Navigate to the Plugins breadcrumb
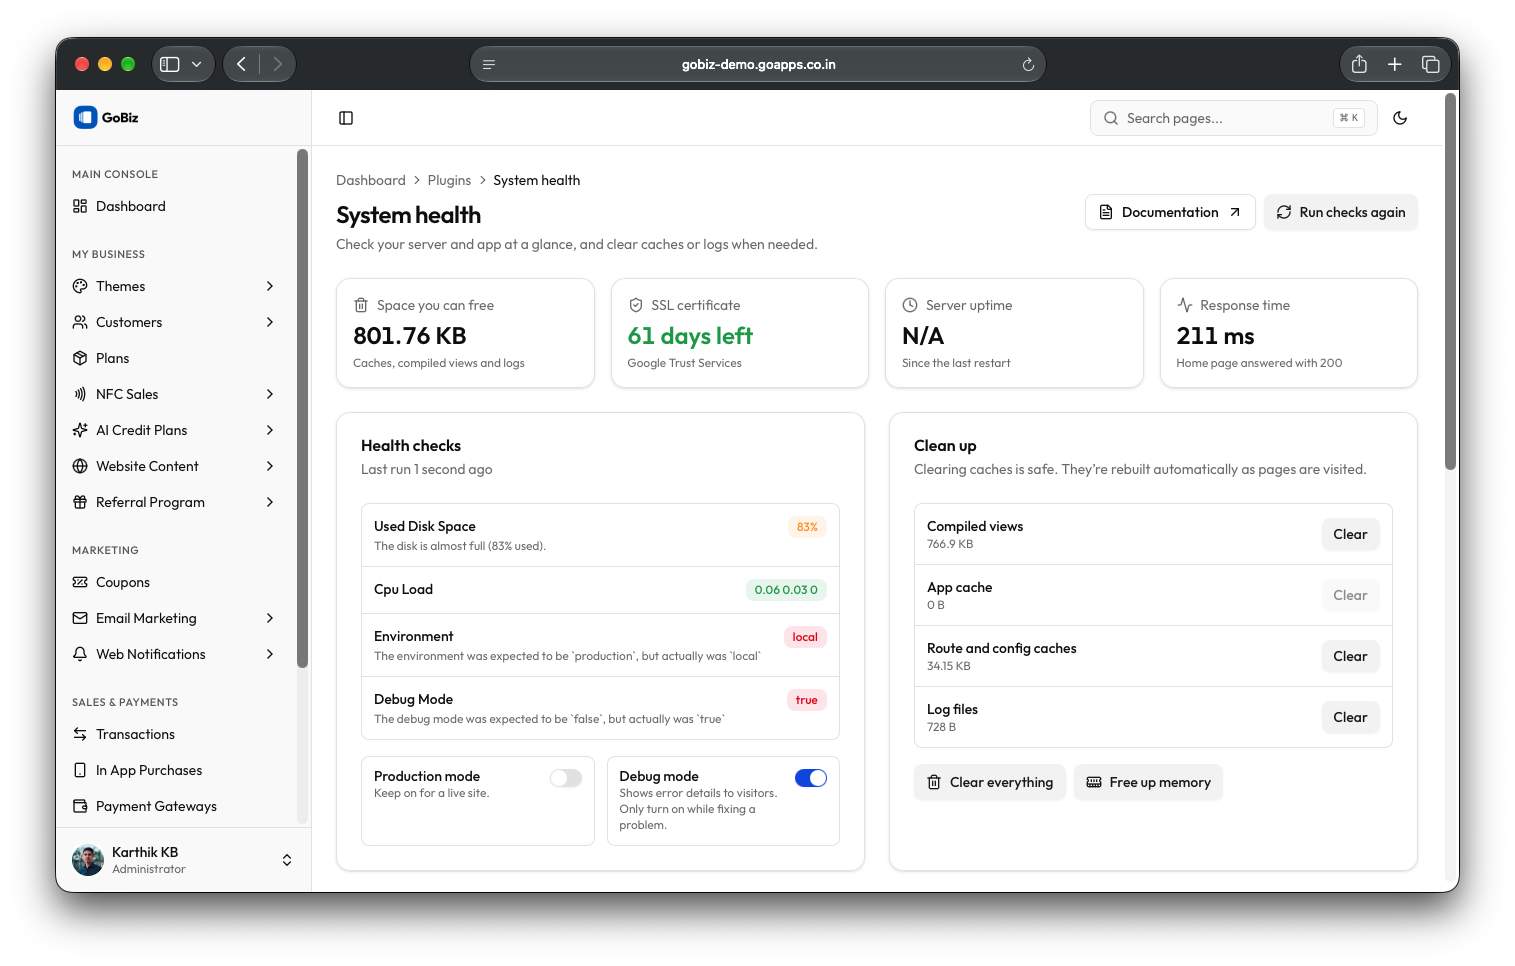Viewport: 1515px width, 966px height. 449,180
